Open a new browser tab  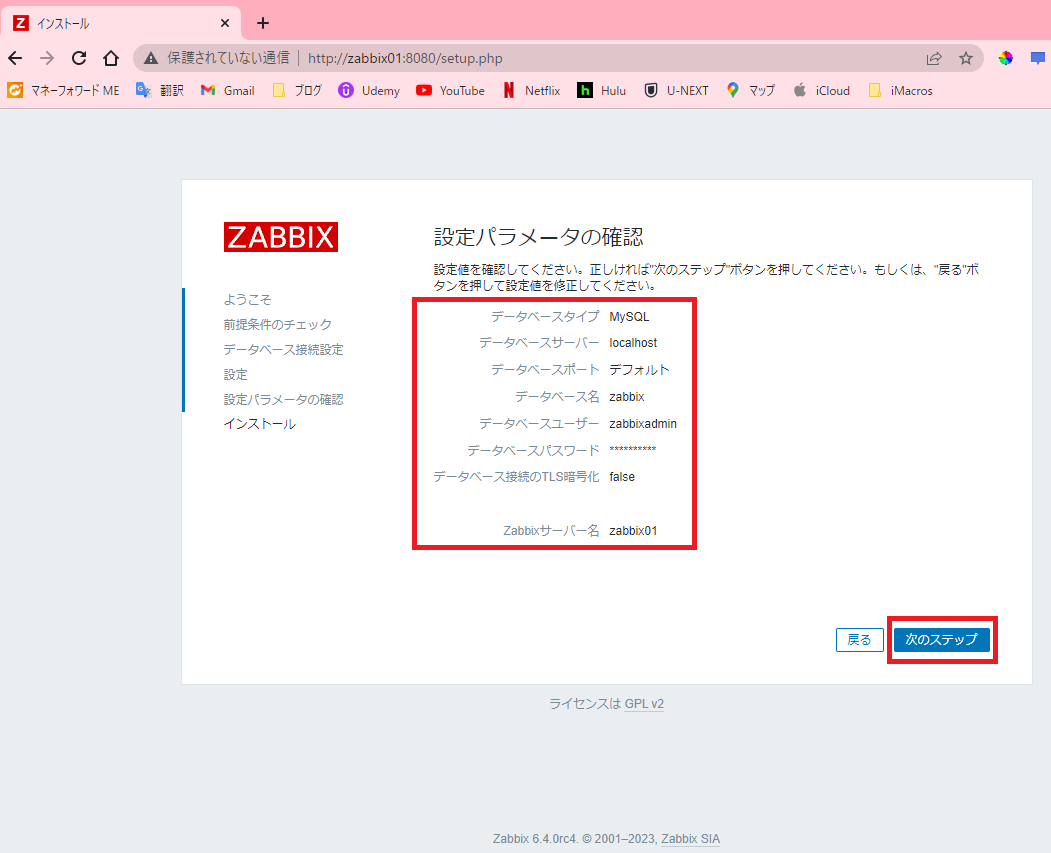262,22
